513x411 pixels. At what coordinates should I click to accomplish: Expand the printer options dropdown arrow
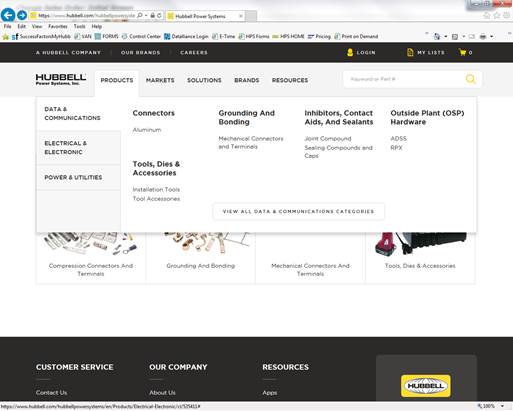pyautogui.click(x=491, y=37)
